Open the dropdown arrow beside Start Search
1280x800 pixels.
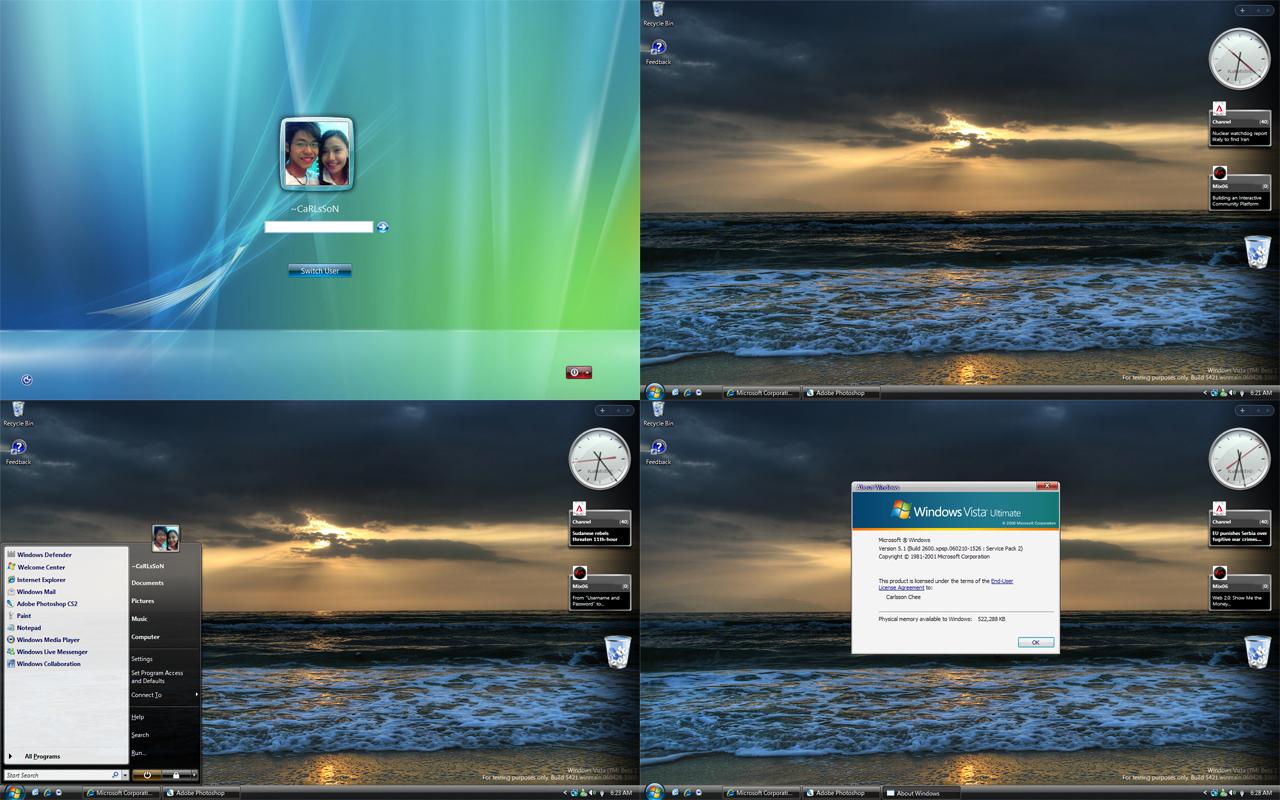click(x=125, y=775)
